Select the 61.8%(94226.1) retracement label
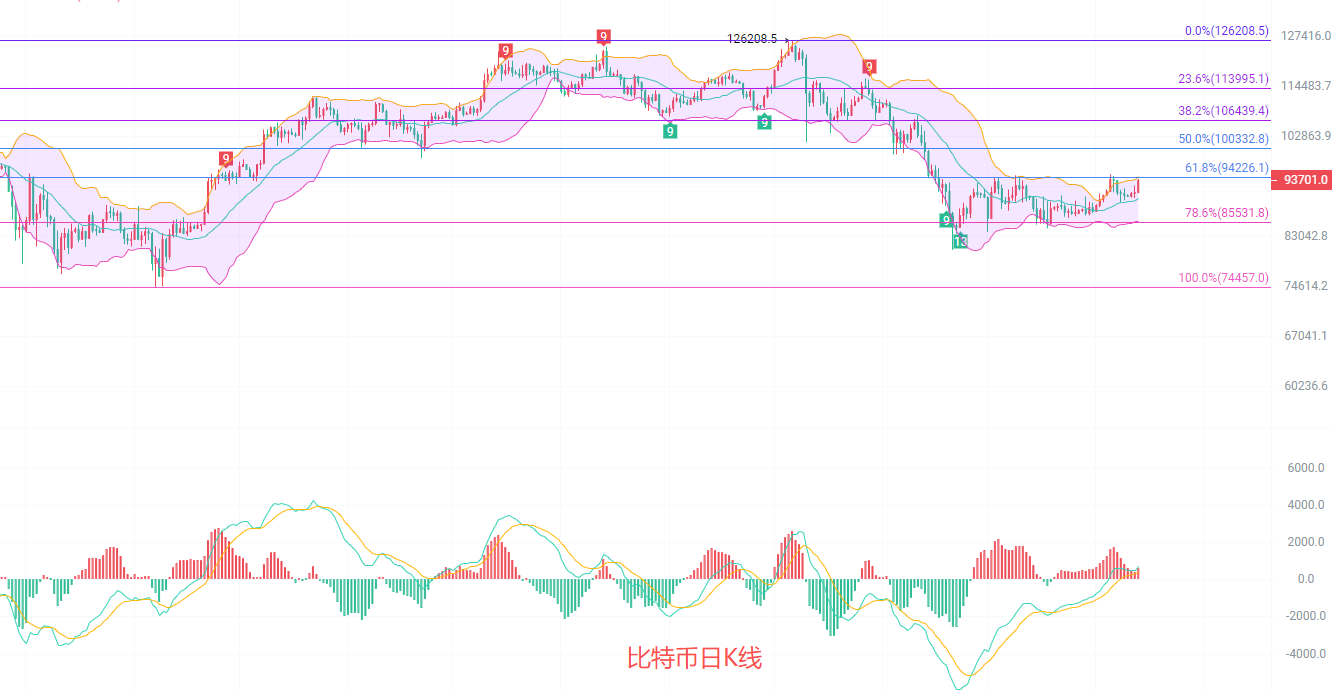This screenshot has width=1332, height=691. pyautogui.click(x=1226, y=168)
